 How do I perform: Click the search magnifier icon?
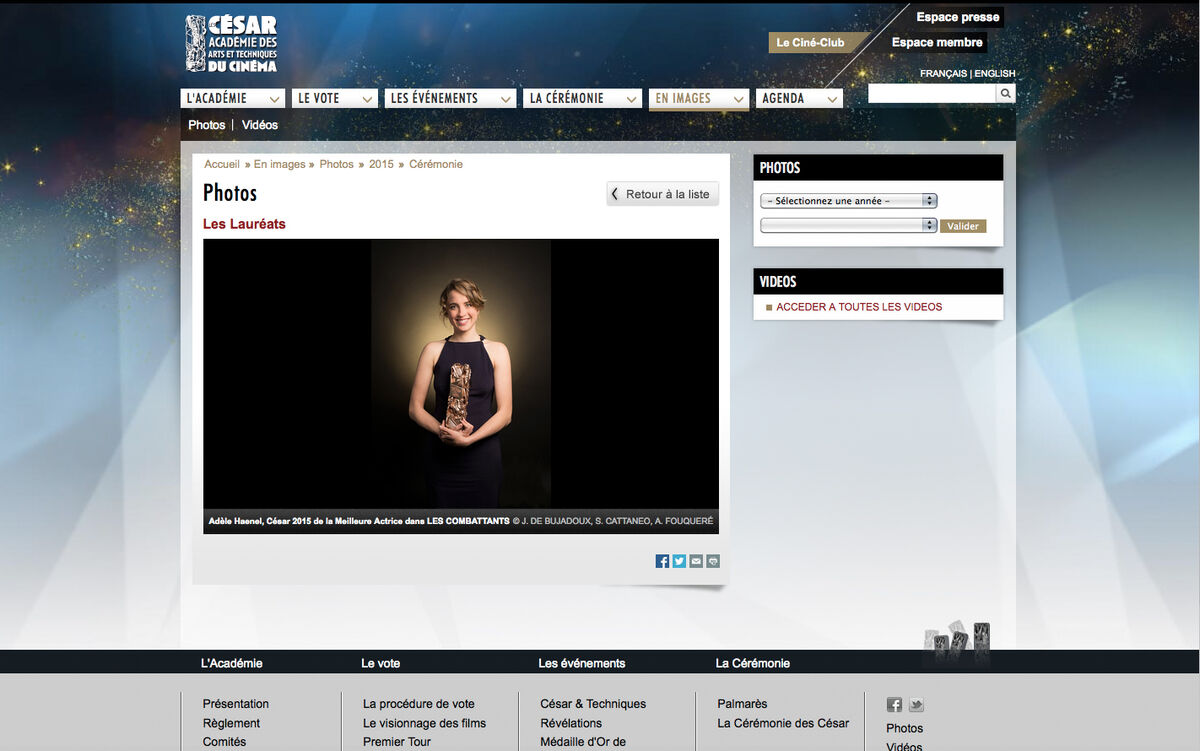(1005, 92)
